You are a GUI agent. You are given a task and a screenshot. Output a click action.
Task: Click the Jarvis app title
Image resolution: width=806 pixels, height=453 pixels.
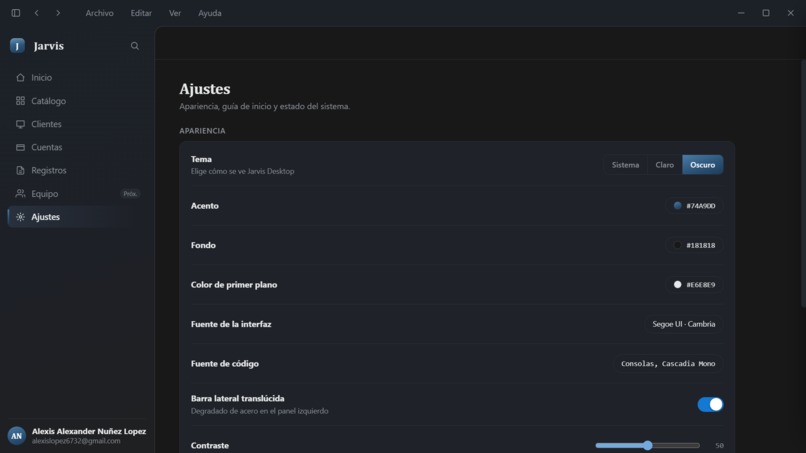click(x=49, y=46)
